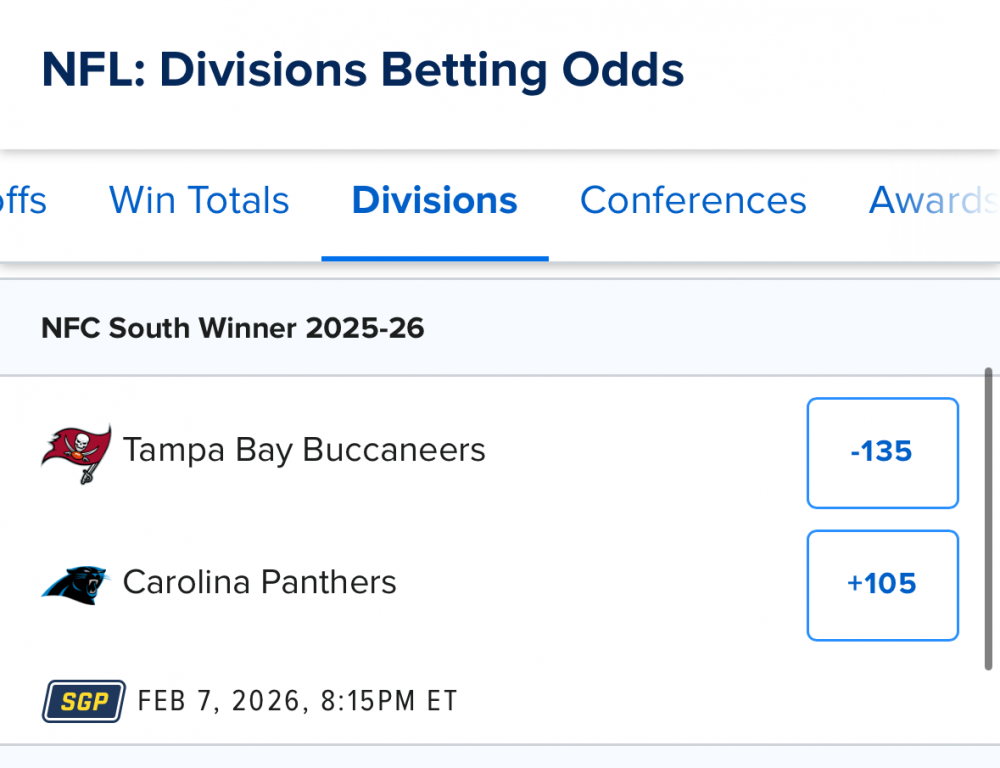Open the Conferences tab
This screenshot has height=768, width=1000.
693,201
